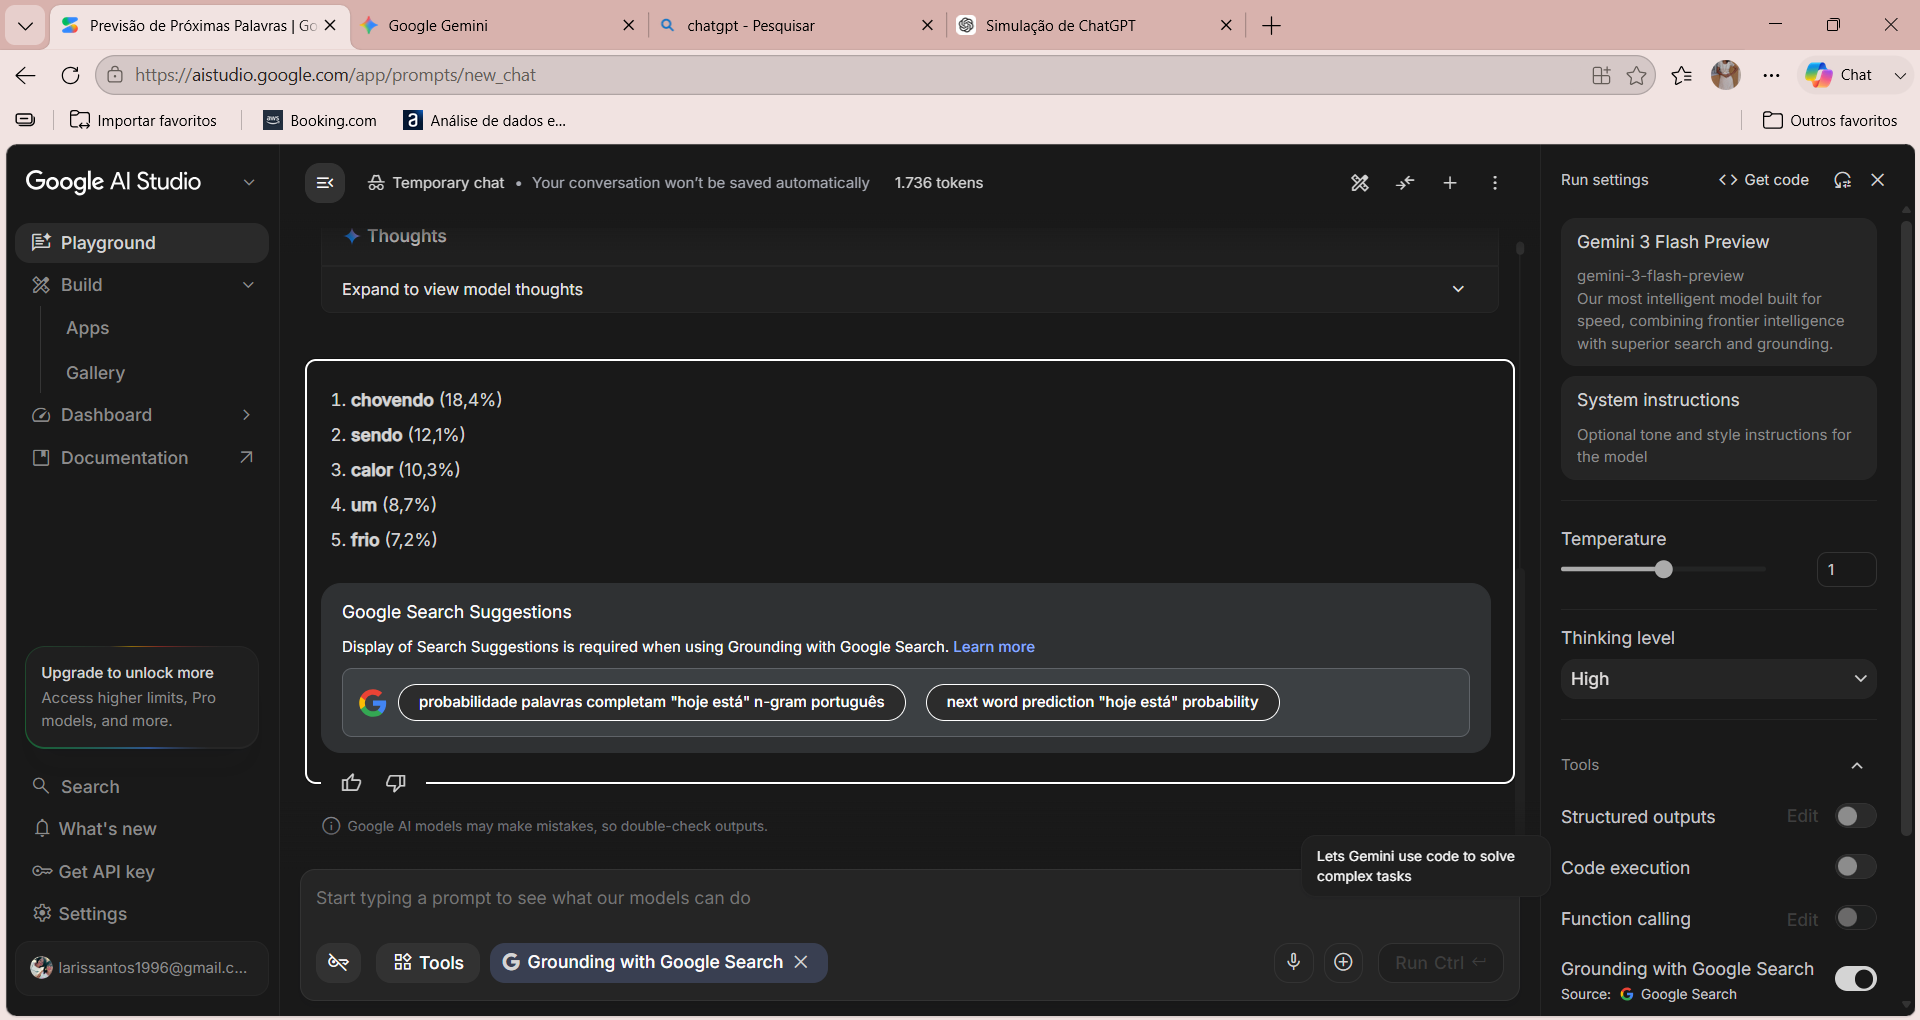This screenshot has height=1020, width=1920.
Task: Click the "next word prediction" search suggestion
Action: click(x=1102, y=702)
